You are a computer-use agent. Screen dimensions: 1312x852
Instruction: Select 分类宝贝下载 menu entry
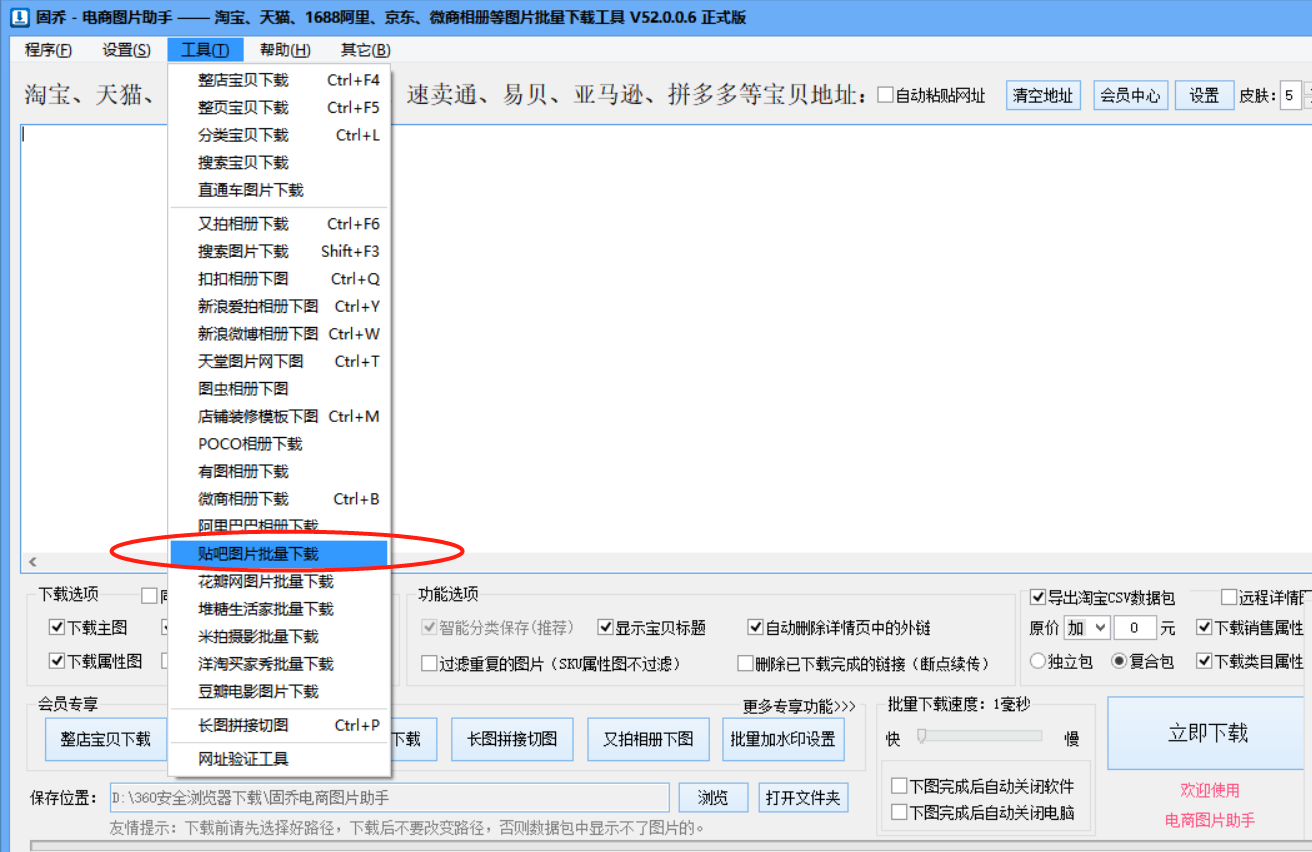[279, 135]
